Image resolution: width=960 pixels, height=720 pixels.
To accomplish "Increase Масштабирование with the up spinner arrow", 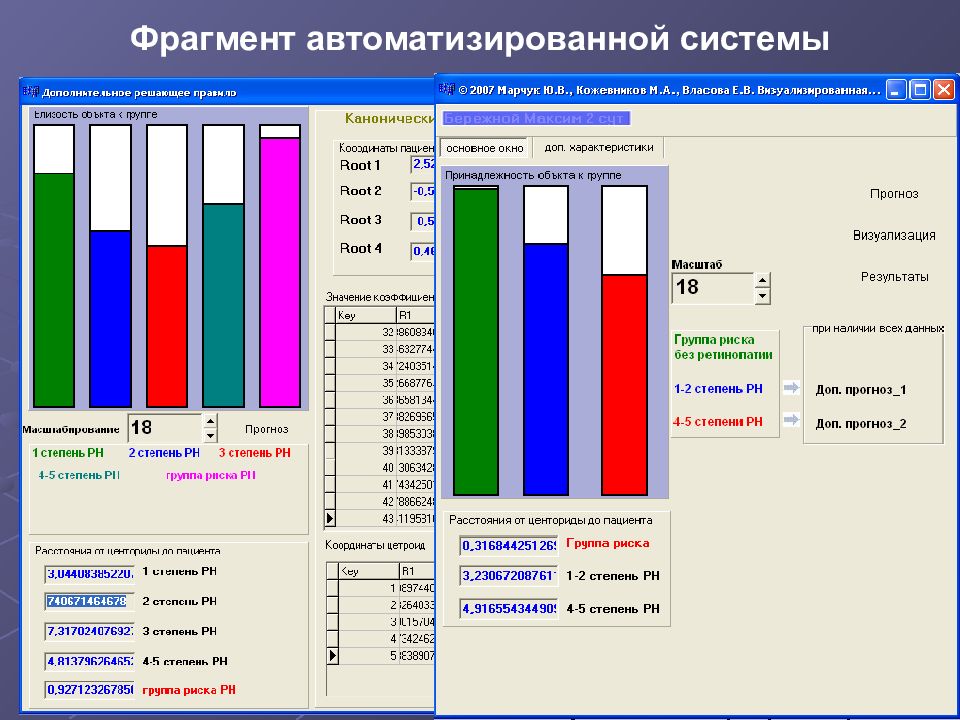I will [210, 421].
